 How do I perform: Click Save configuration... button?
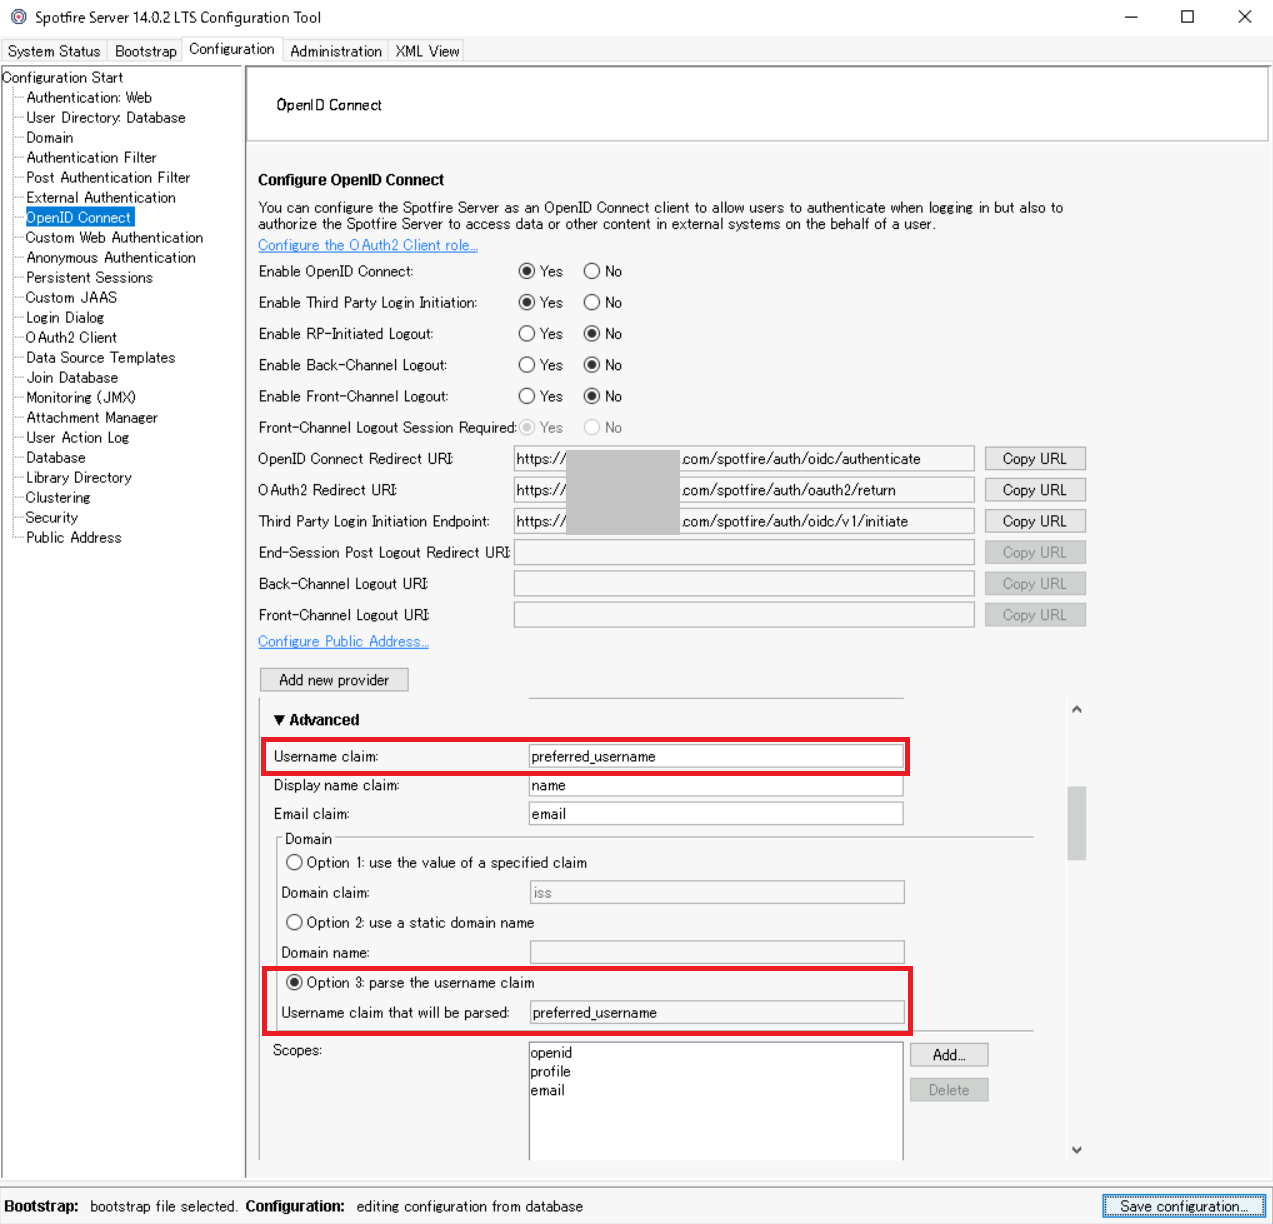pos(1184,1206)
